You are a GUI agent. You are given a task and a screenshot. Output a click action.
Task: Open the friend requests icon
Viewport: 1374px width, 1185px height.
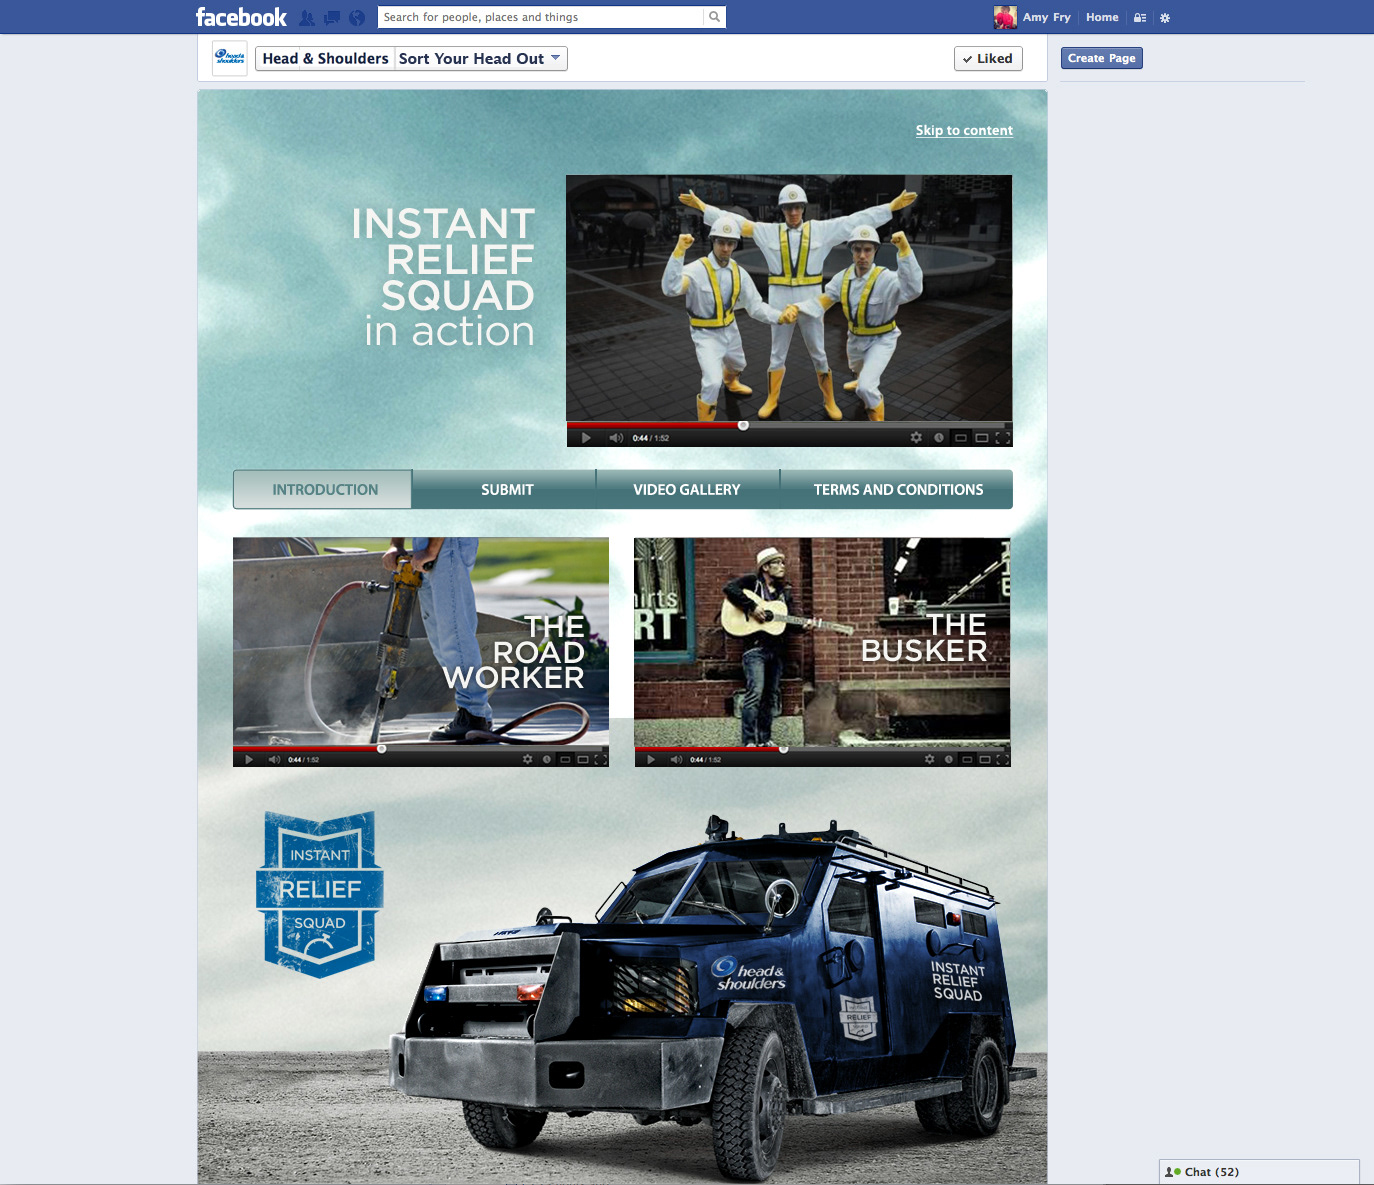pyautogui.click(x=307, y=17)
